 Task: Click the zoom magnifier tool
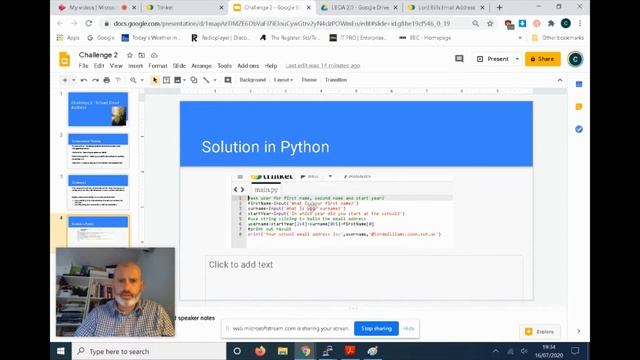coord(133,80)
